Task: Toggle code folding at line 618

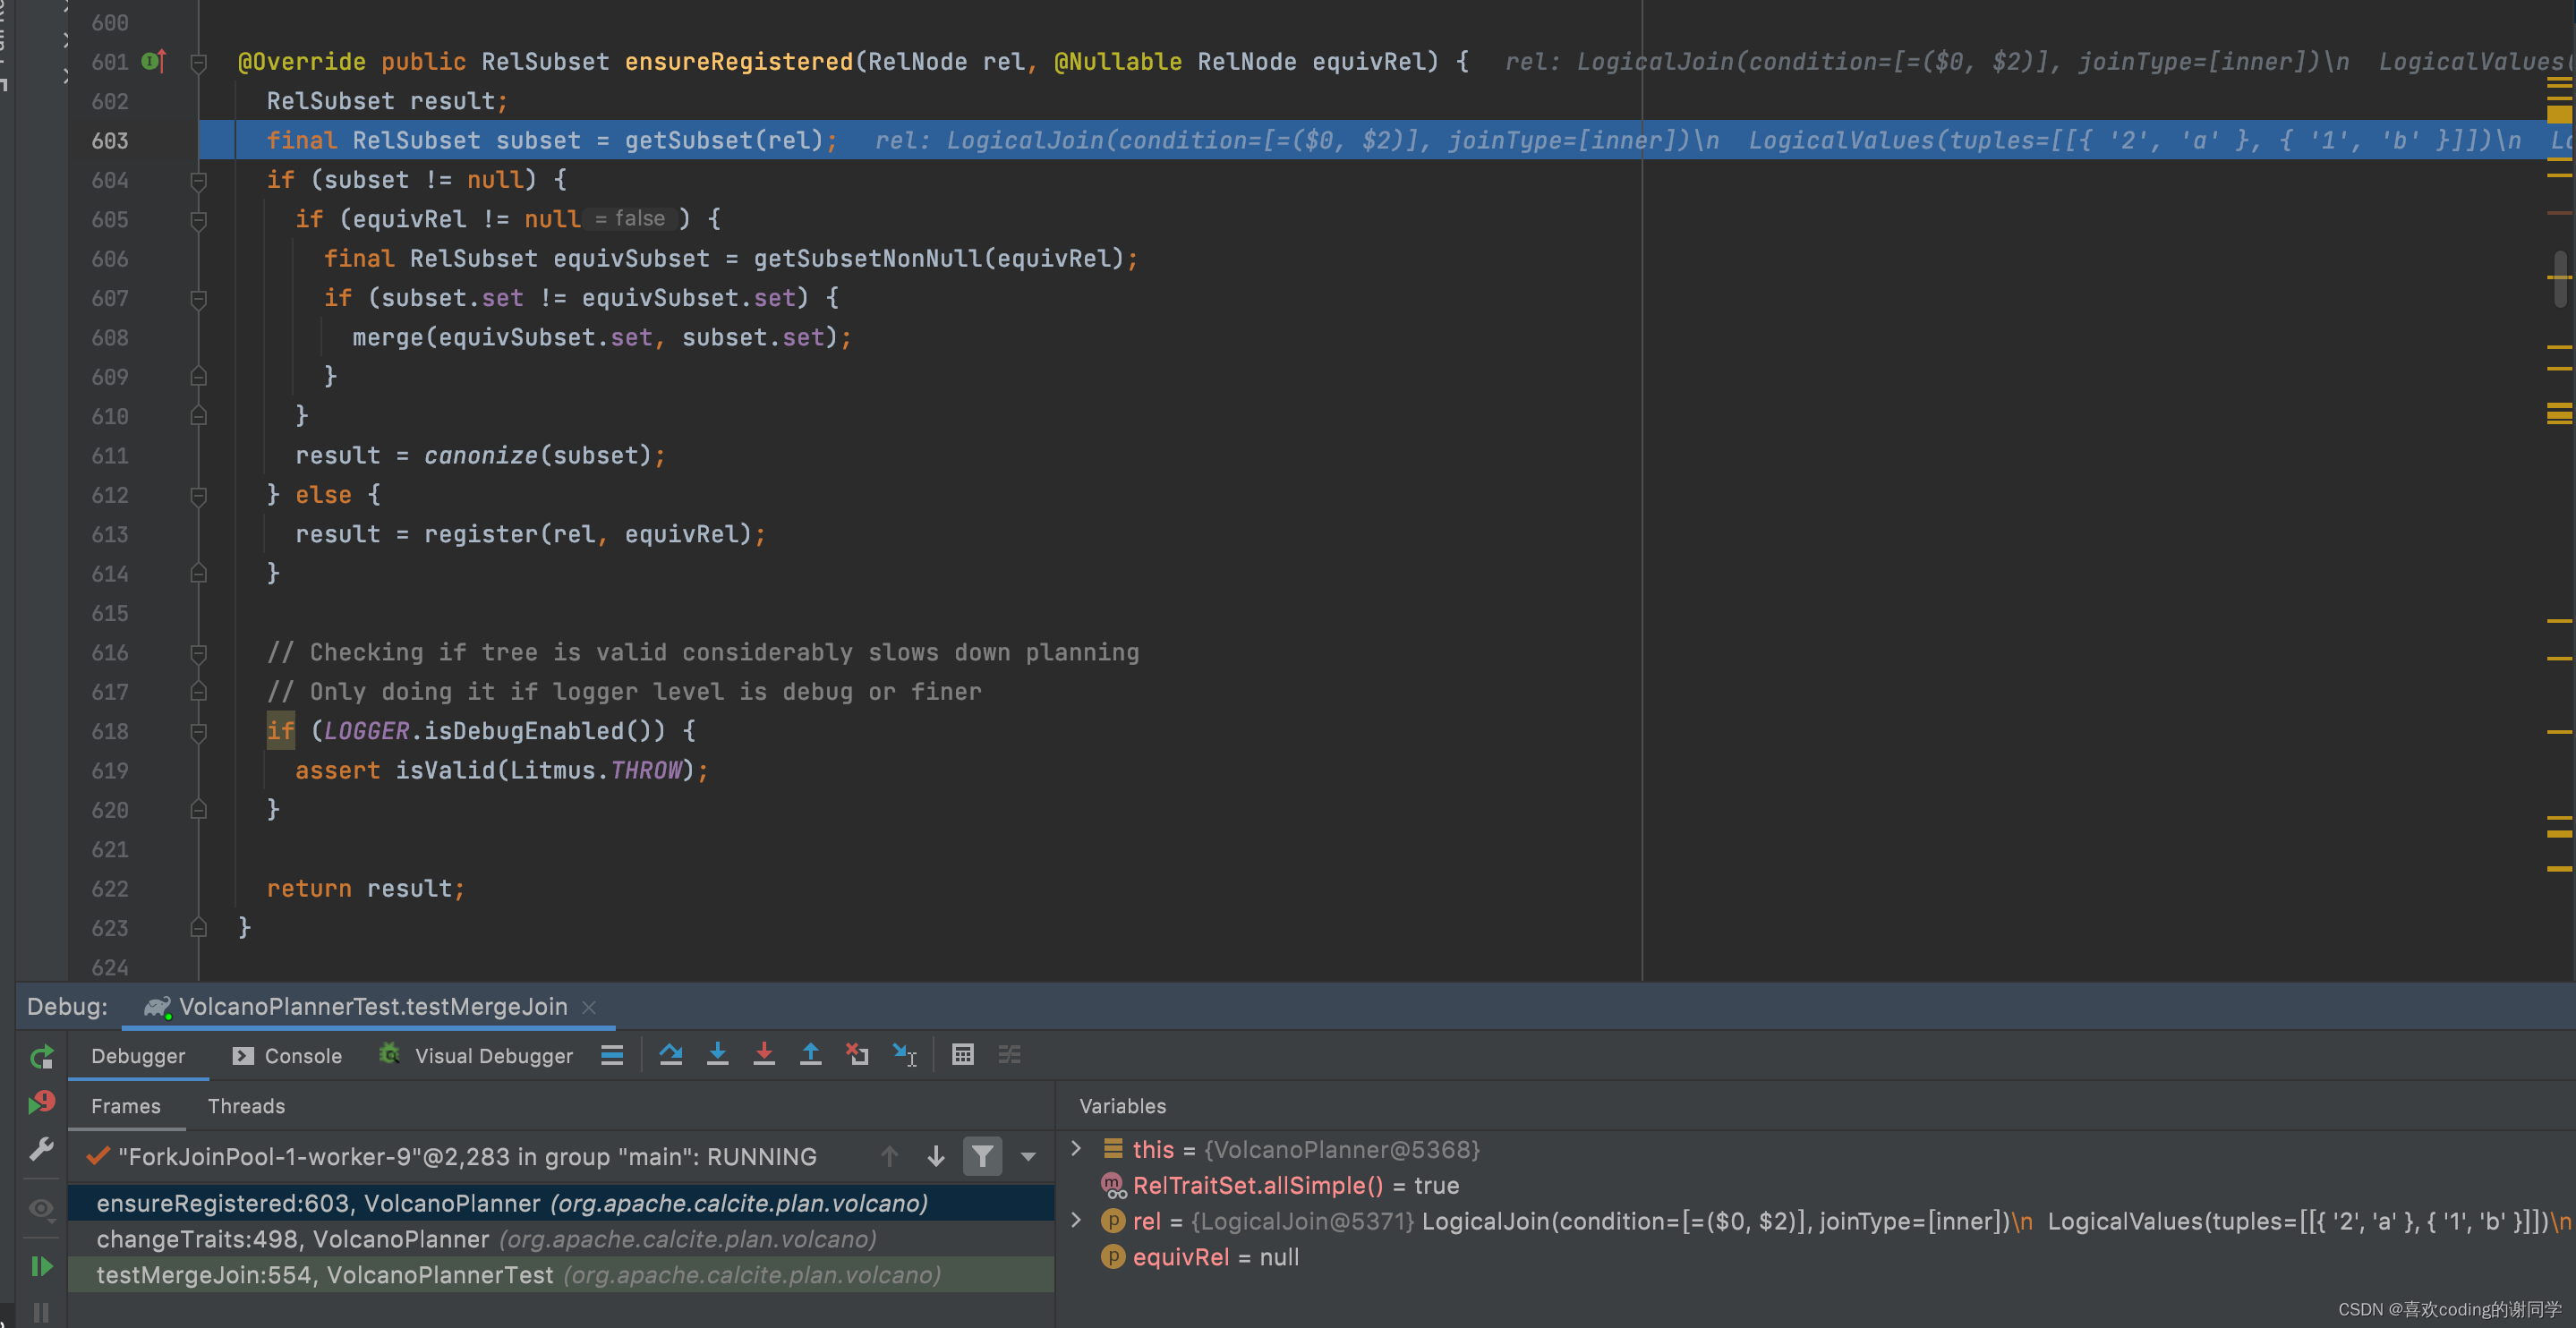Action: (198, 732)
